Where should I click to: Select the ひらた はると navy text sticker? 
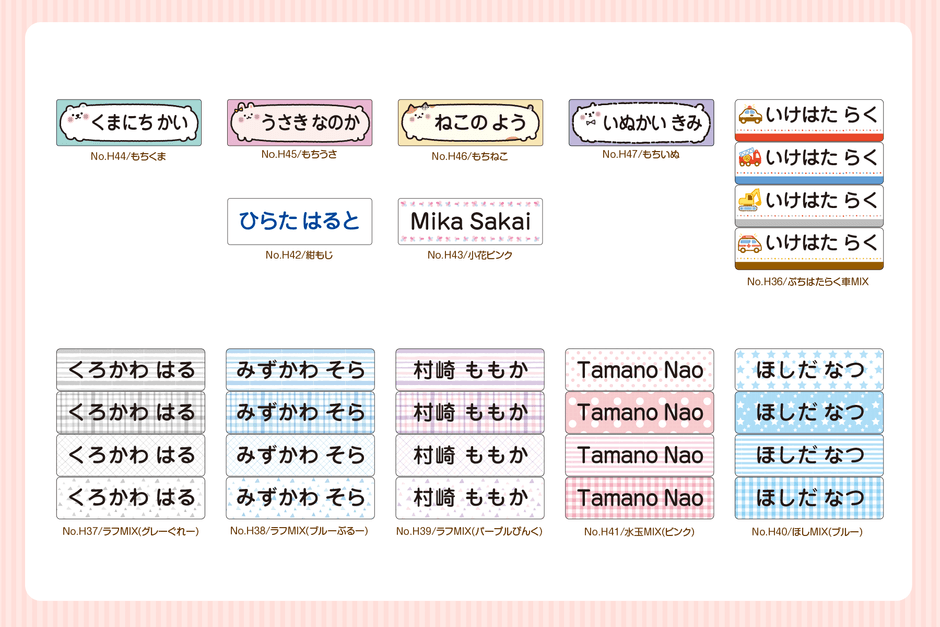pos(299,221)
